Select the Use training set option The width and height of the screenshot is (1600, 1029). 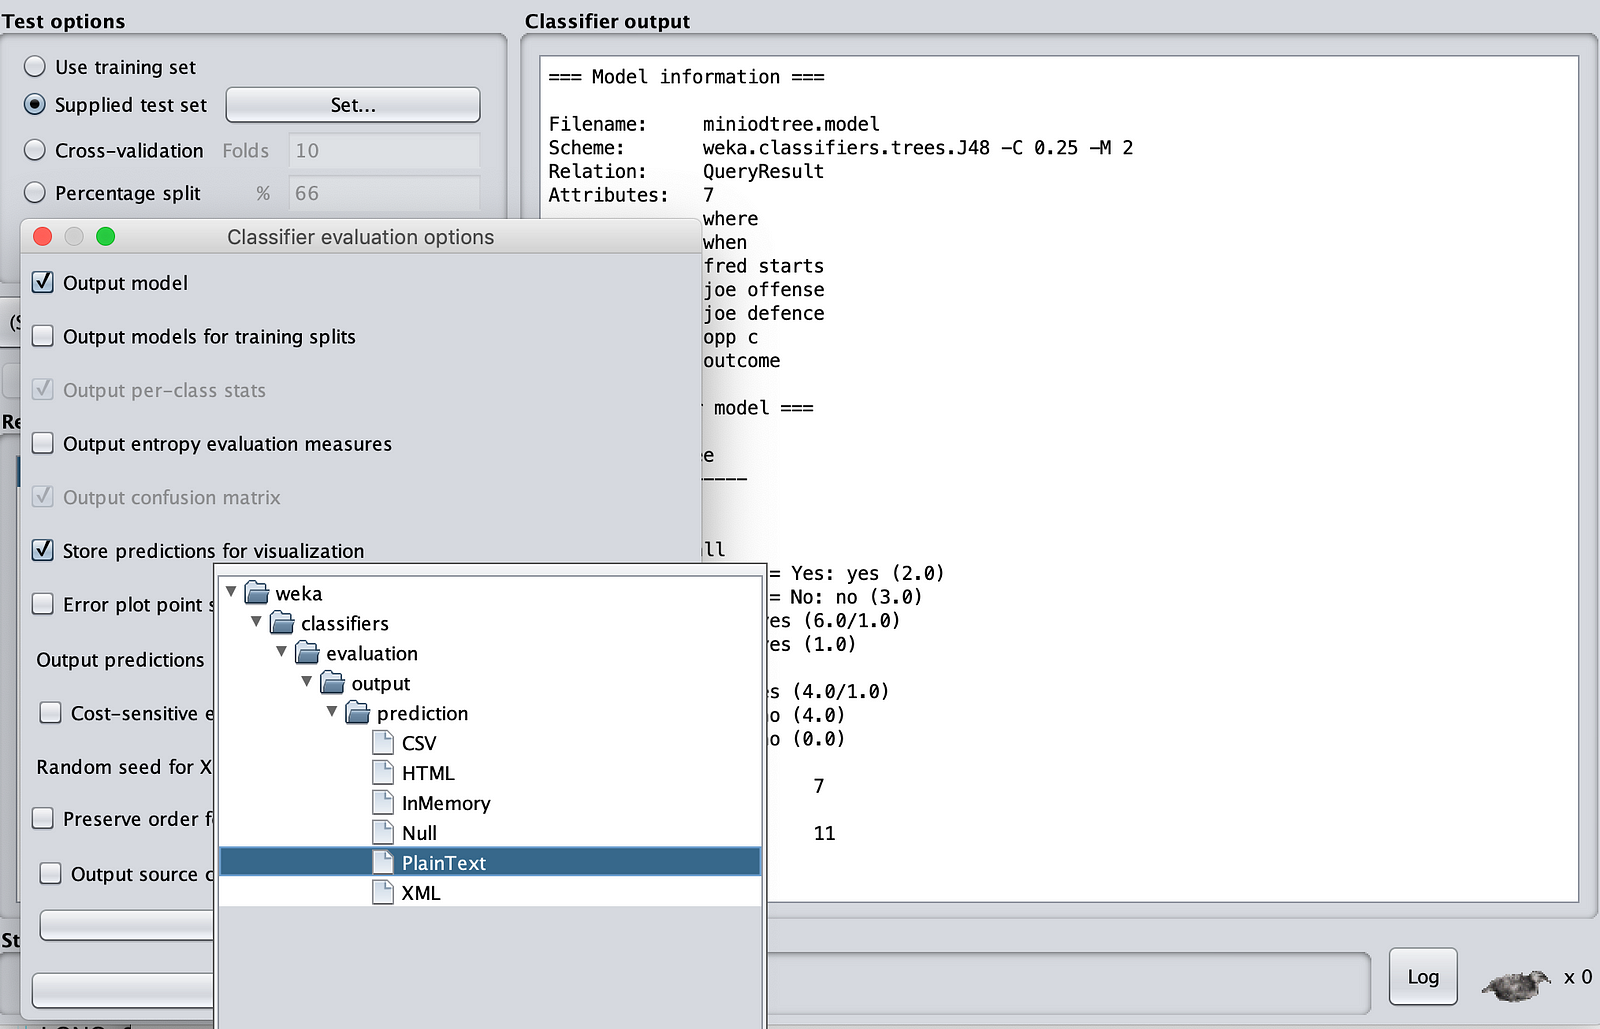(x=35, y=67)
